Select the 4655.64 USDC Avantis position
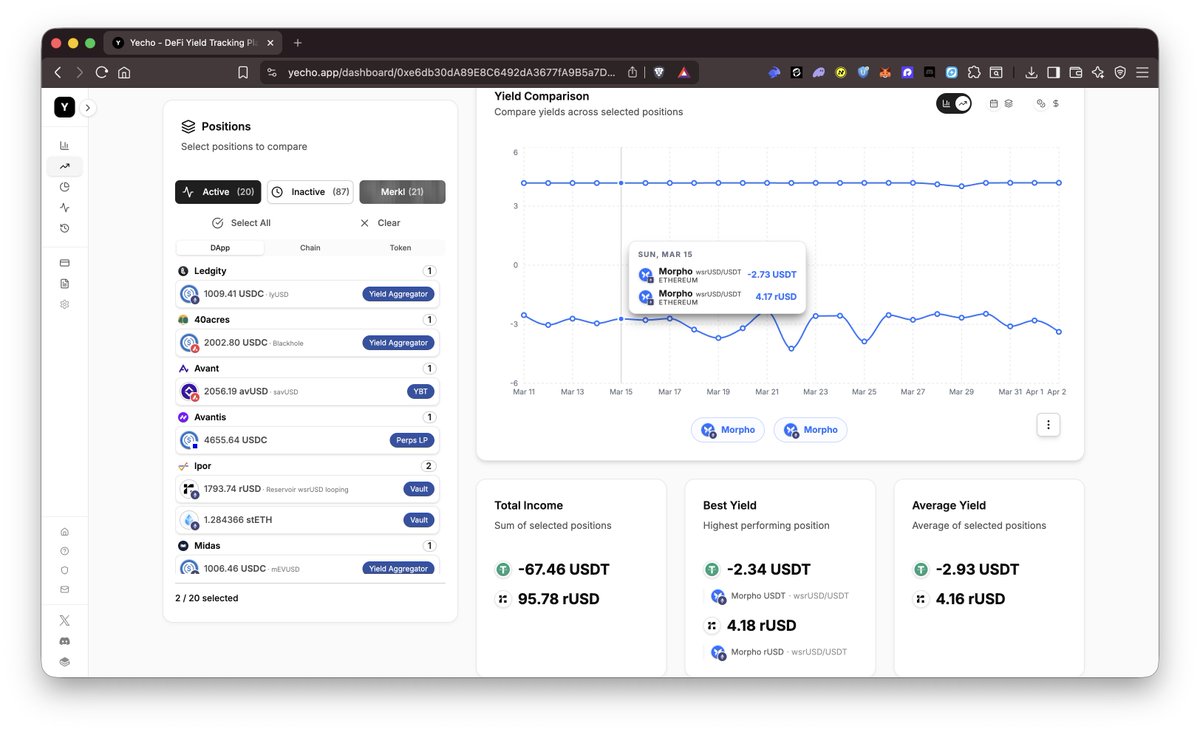This screenshot has width=1200, height=732. coord(307,440)
